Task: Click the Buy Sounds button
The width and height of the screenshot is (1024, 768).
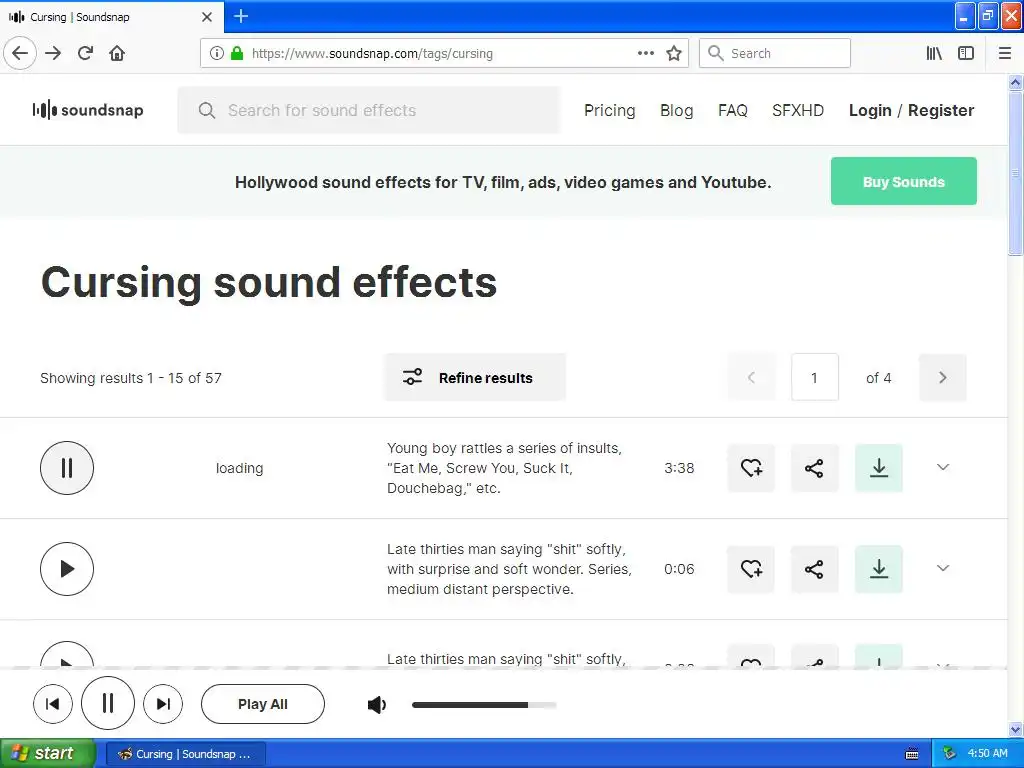Action: pos(904,181)
